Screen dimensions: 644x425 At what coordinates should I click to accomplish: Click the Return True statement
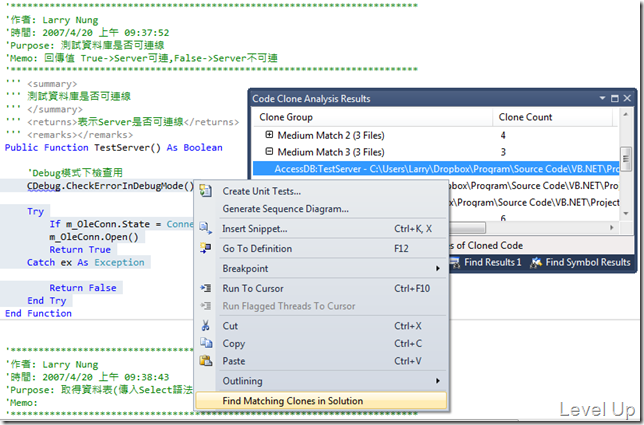coord(80,250)
